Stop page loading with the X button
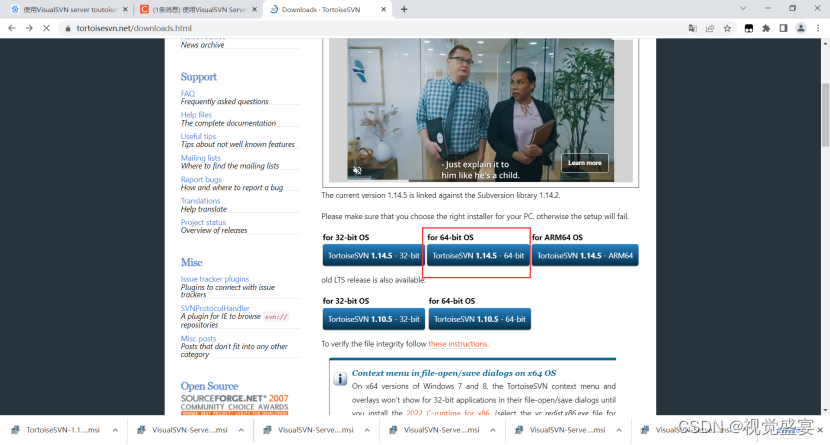Screen dimensions: 830x445 pyautogui.click(x=47, y=28)
